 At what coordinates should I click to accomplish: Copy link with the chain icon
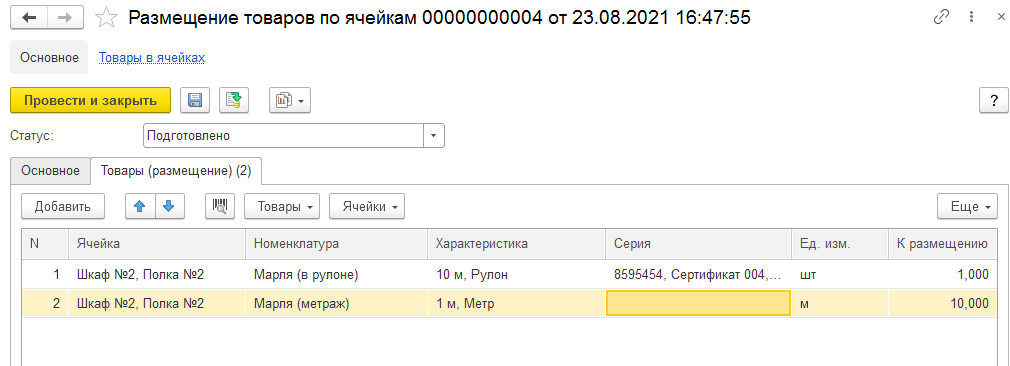click(942, 18)
